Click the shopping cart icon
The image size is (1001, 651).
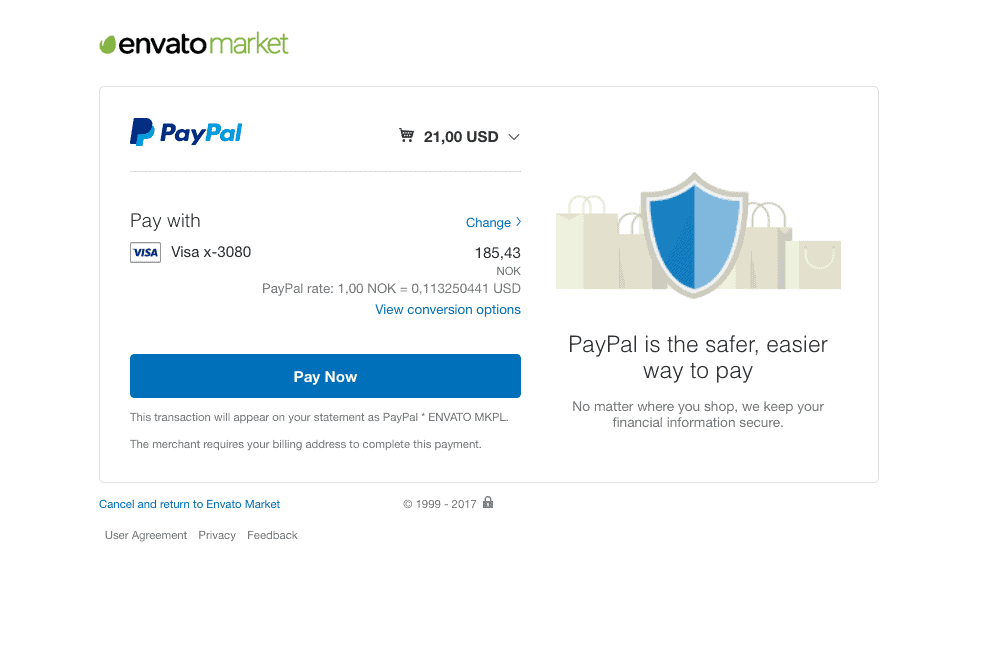[x=406, y=136]
